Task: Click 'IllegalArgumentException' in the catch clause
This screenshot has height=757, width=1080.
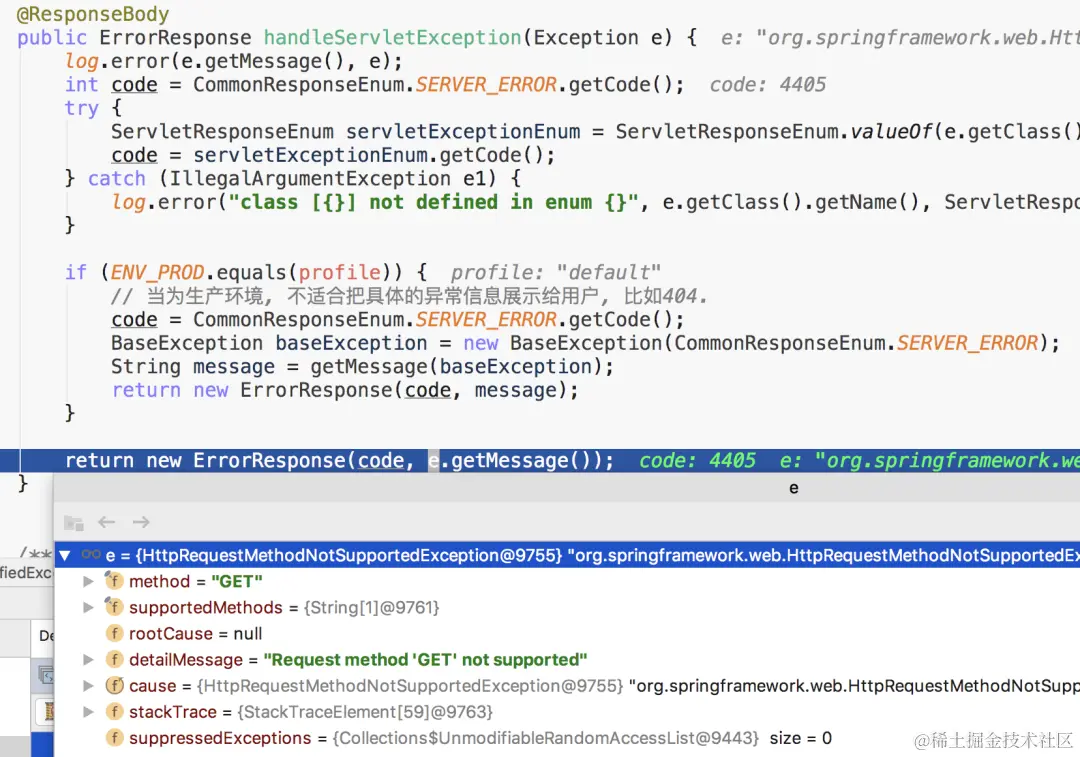Action: pos(310,178)
